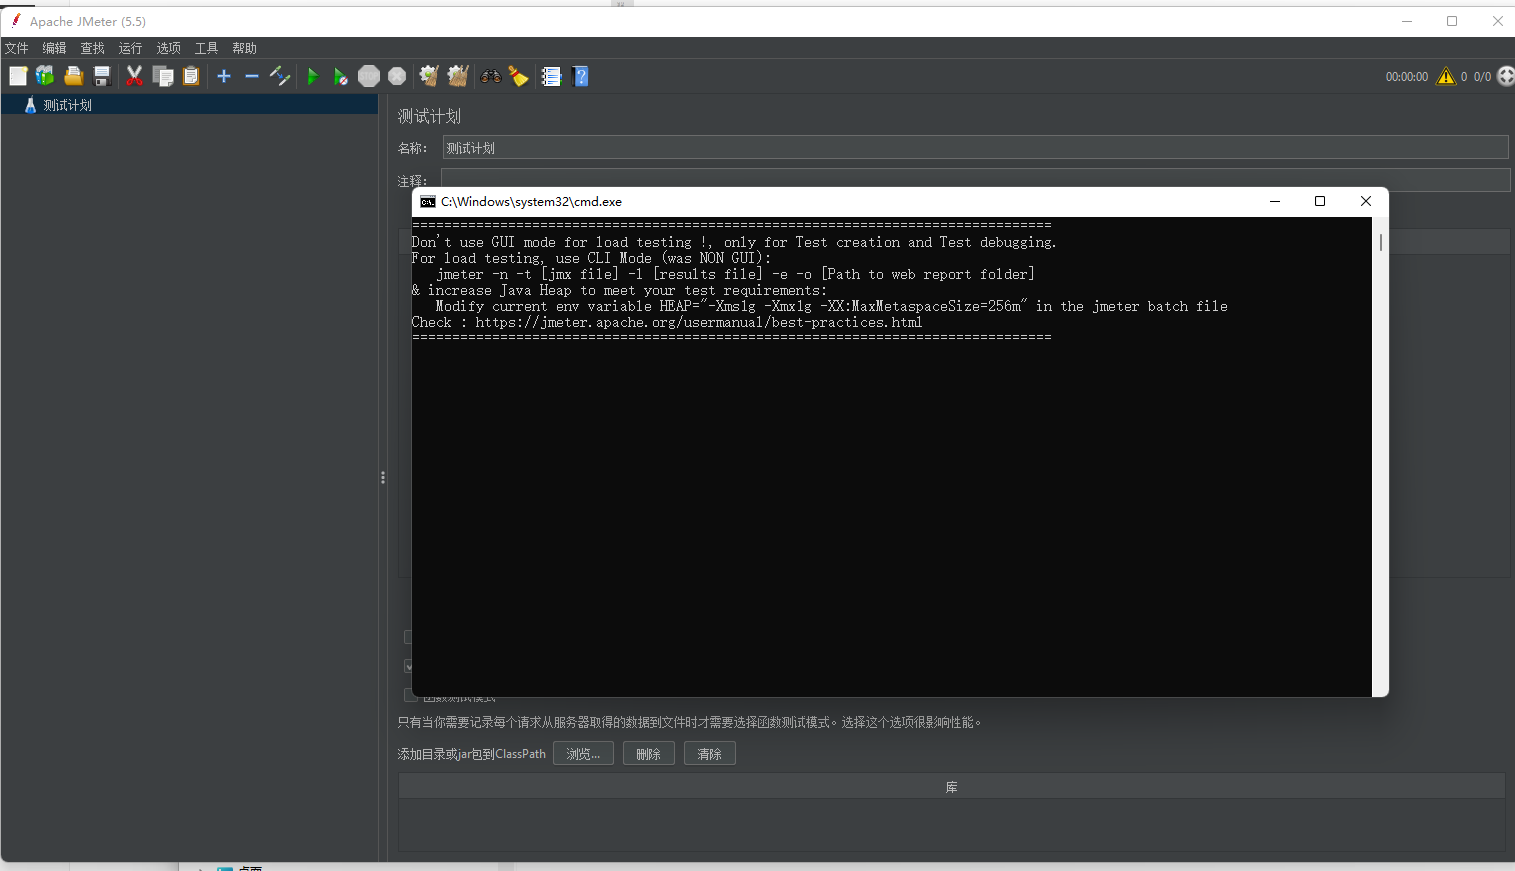Open the 运行 menu
Viewport: 1515px width, 871px height.
[130, 47]
